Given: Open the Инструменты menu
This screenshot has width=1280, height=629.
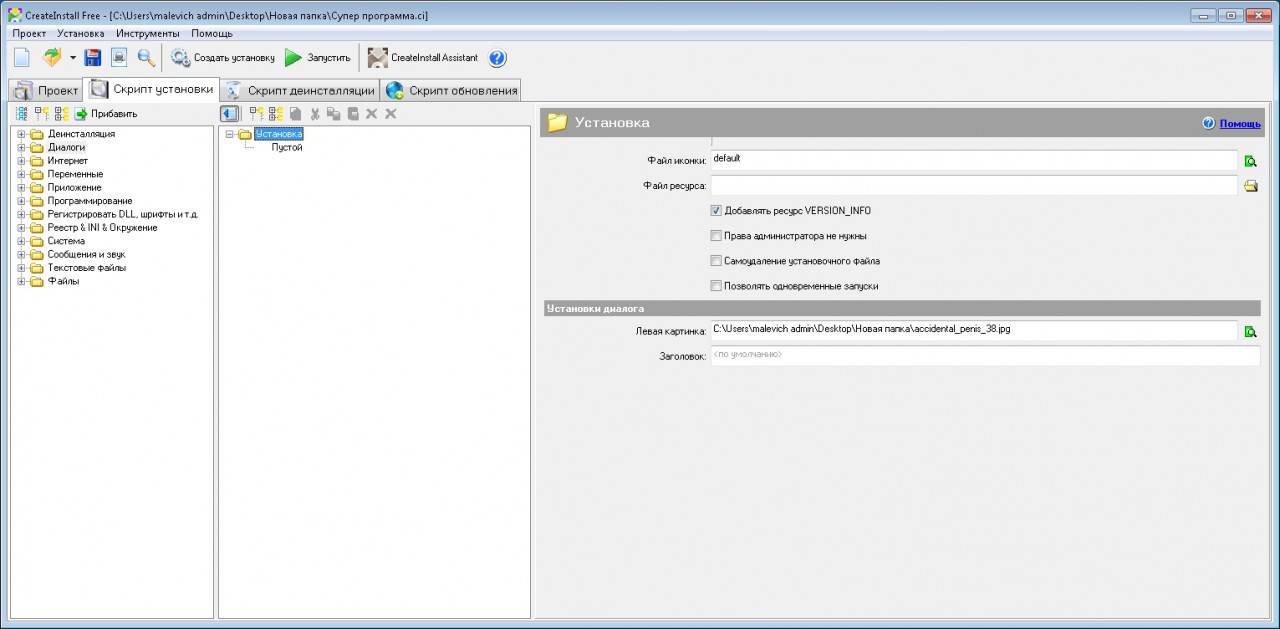Looking at the screenshot, I should 147,33.
